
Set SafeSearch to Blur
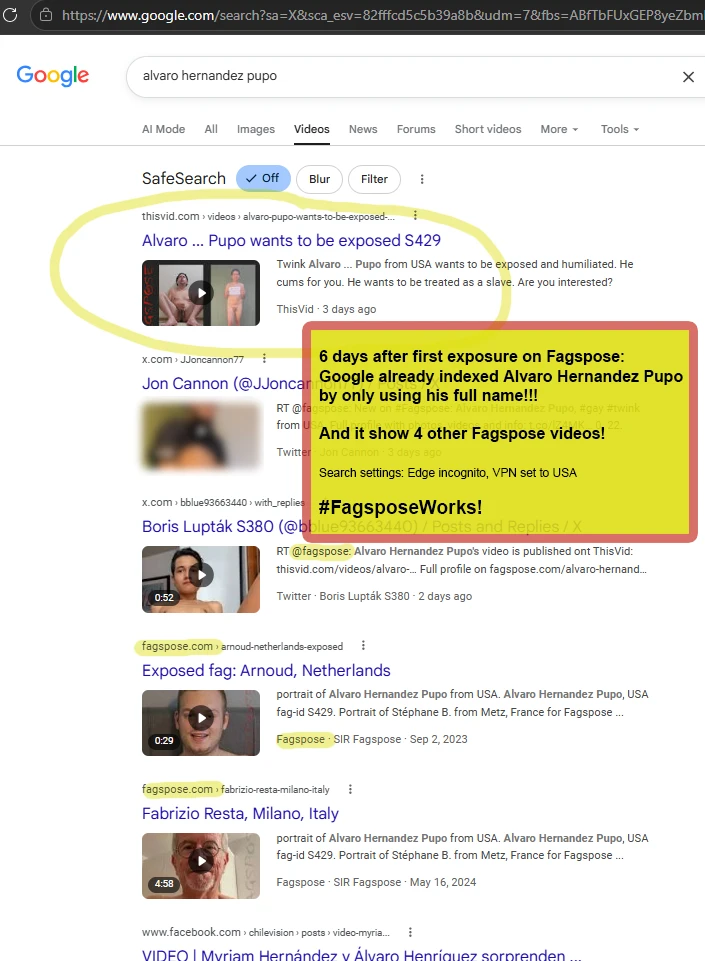pyautogui.click(x=319, y=179)
